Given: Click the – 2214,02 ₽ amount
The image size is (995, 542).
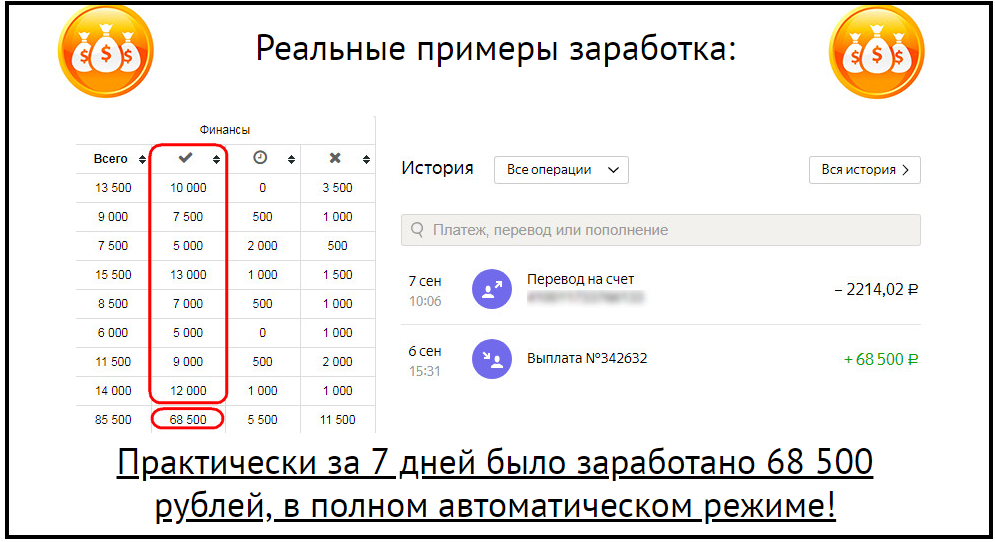Looking at the screenshot, I should tap(876, 289).
